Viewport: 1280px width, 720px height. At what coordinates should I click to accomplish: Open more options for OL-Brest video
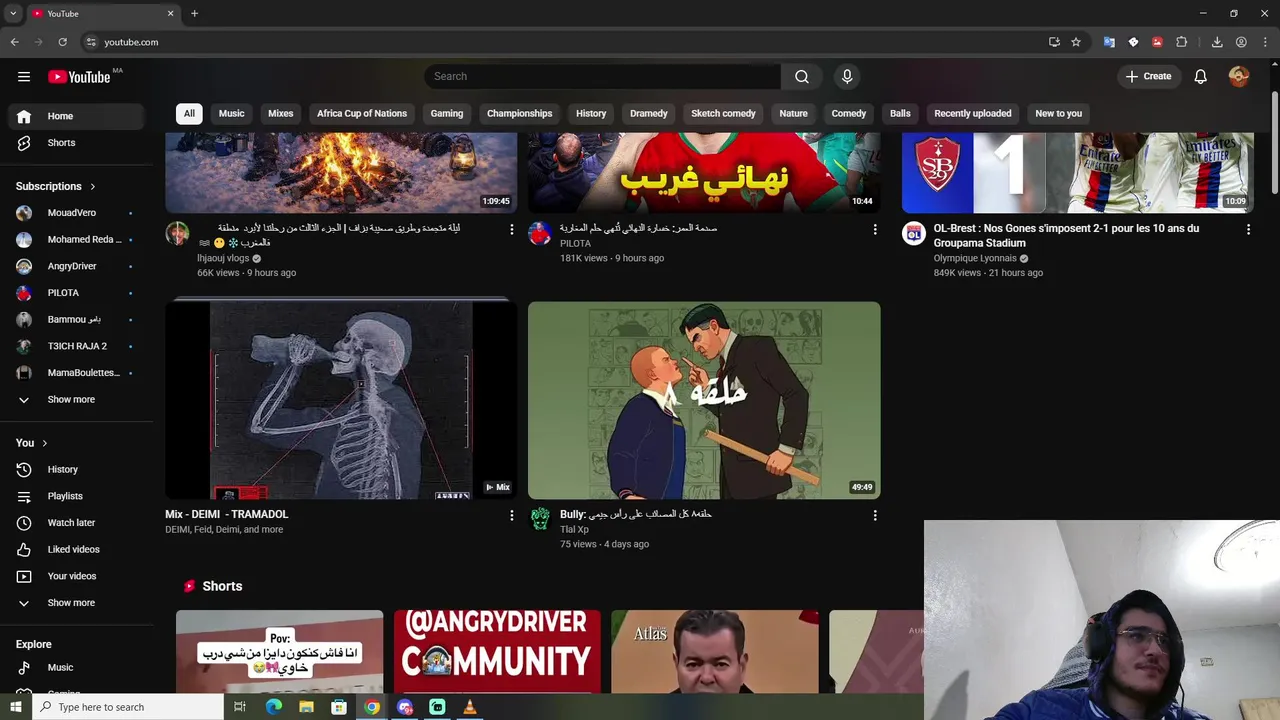click(x=1248, y=230)
